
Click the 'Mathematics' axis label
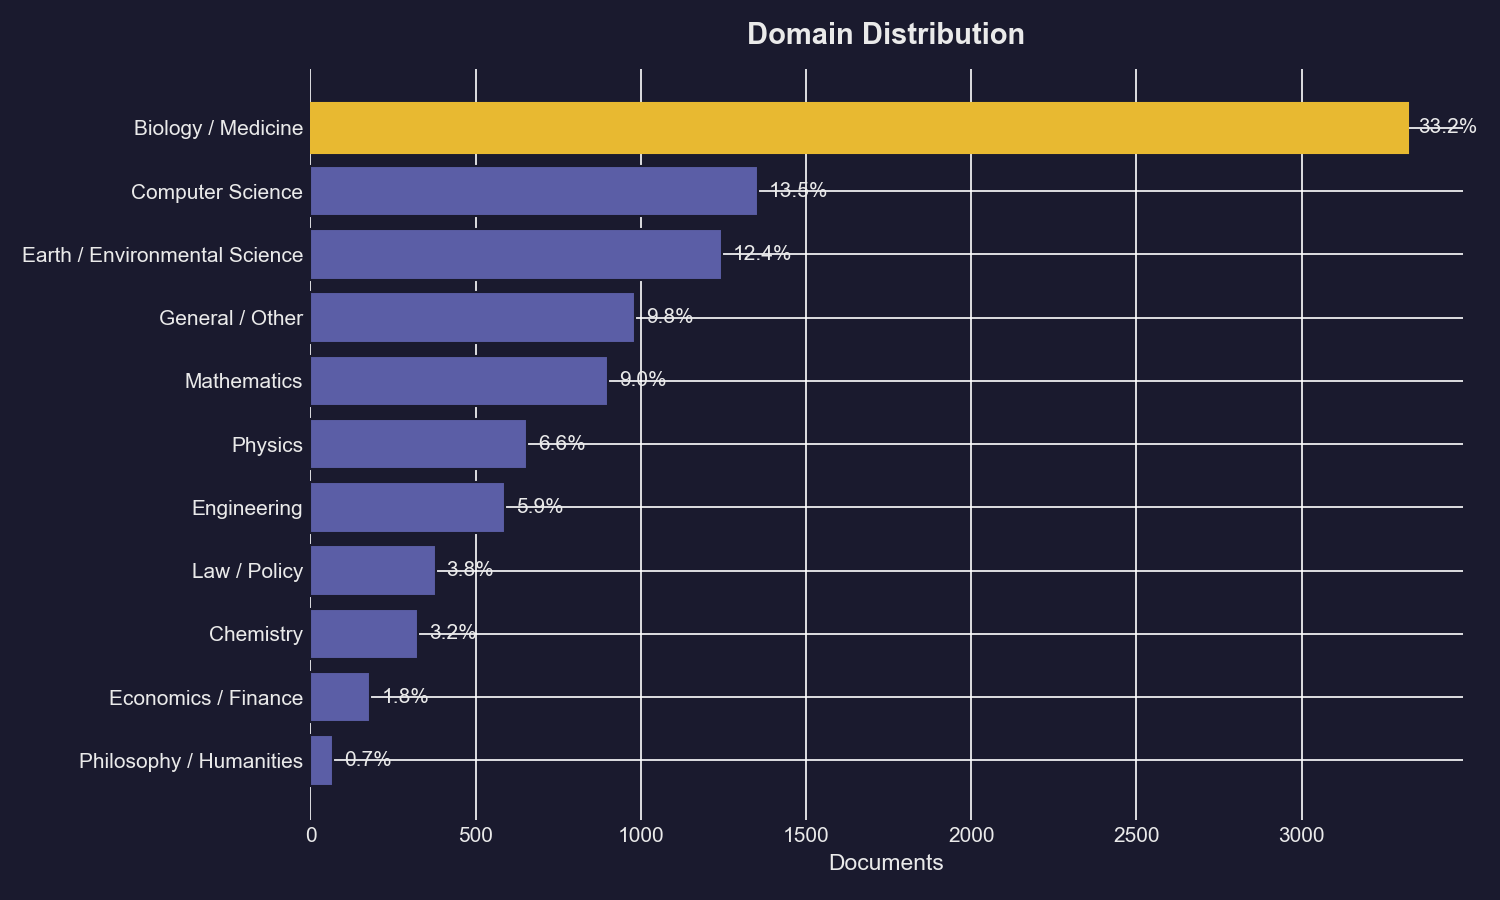(x=243, y=381)
